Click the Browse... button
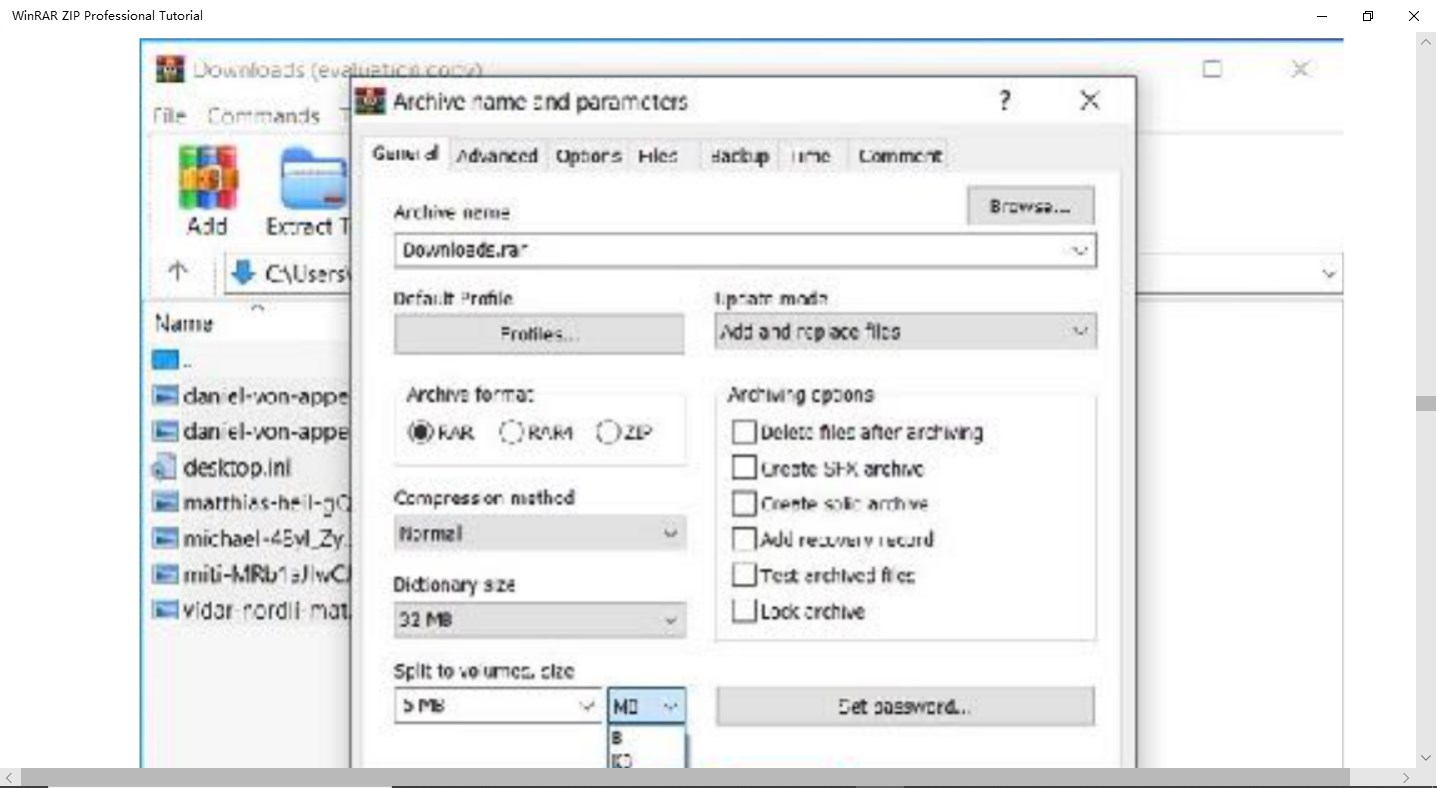 point(1030,206)
